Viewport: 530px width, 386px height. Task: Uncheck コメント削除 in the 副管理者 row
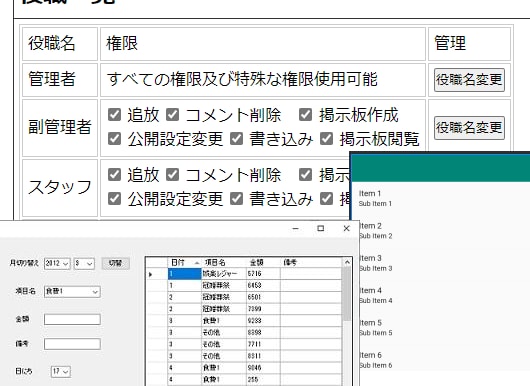pos(172,115)
